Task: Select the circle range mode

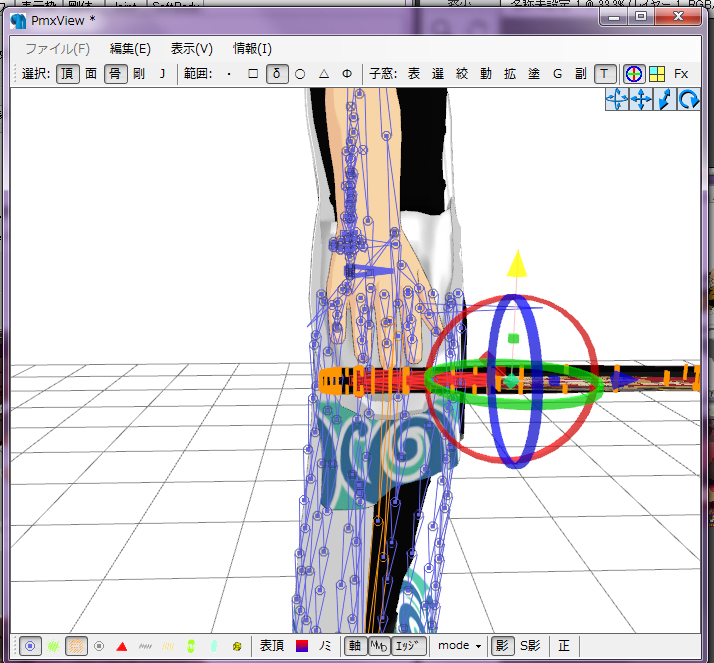Action: [300, 74]
